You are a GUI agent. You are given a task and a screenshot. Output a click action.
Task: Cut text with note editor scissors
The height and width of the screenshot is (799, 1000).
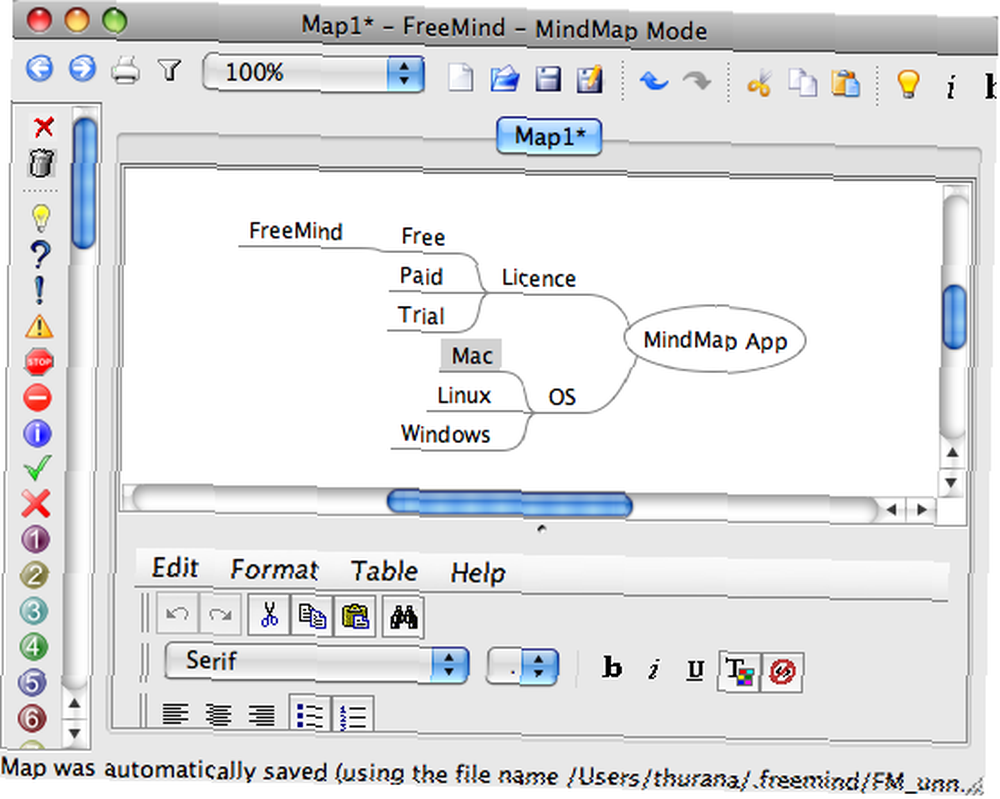269,615
